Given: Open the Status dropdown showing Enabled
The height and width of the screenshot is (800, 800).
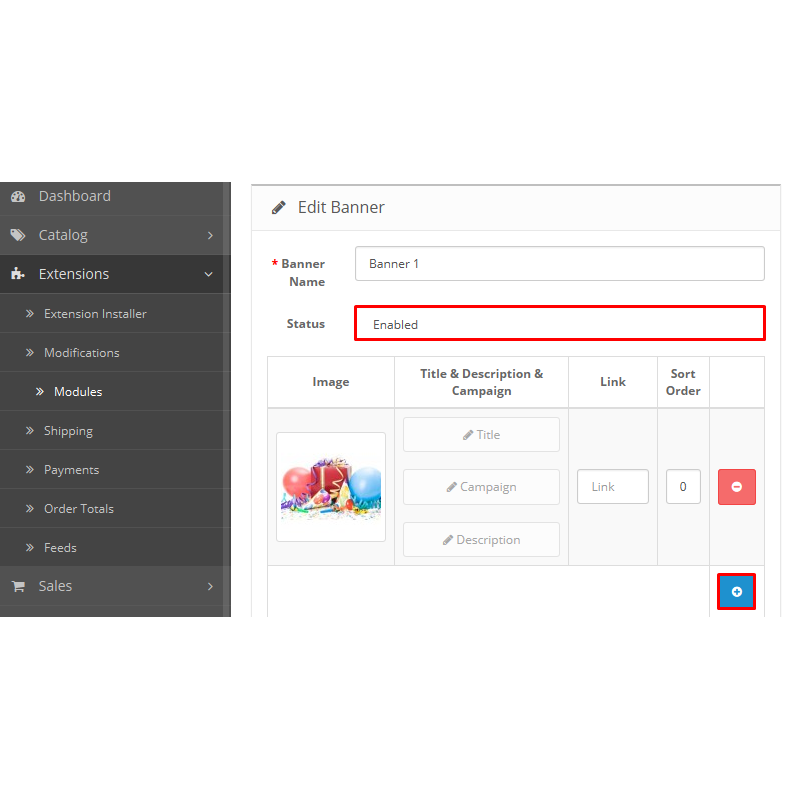Looking at the screenshot, I should [559, 324].
